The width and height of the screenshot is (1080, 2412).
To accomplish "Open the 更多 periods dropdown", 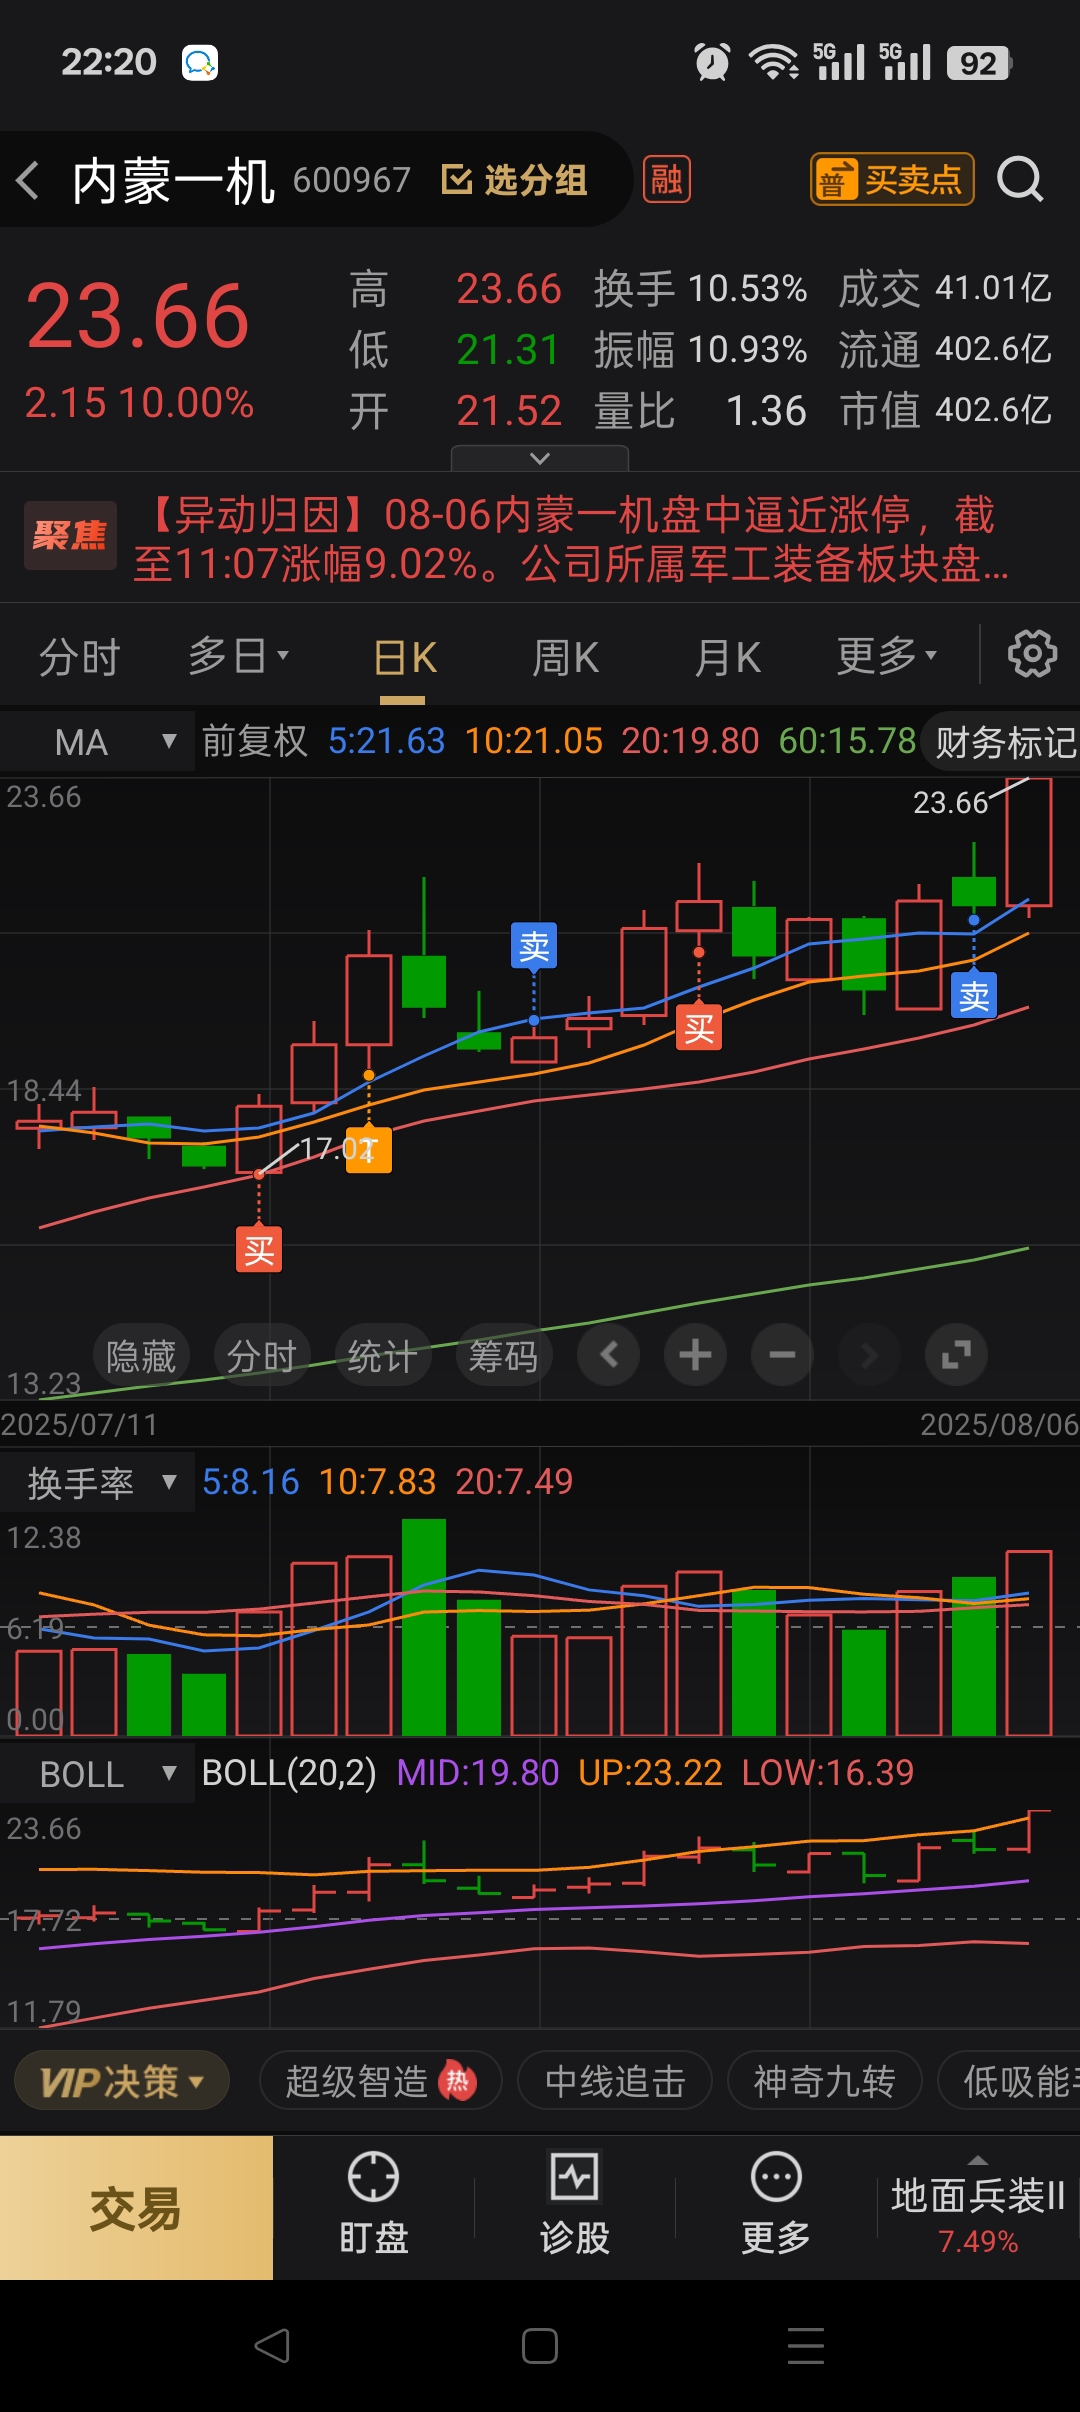I will click(x=887, y=657).
